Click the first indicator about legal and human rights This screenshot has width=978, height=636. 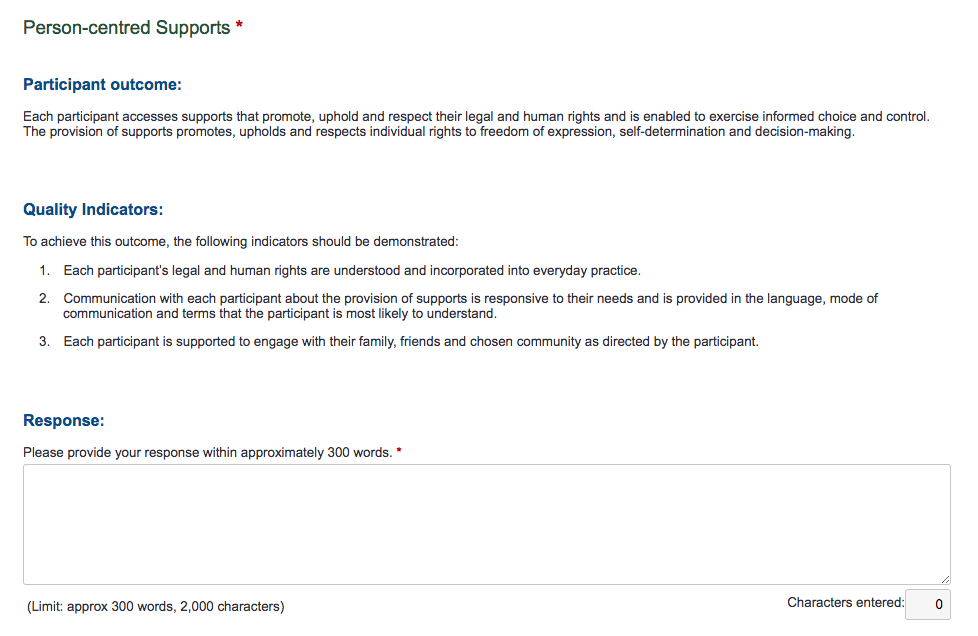pos(352,271)
